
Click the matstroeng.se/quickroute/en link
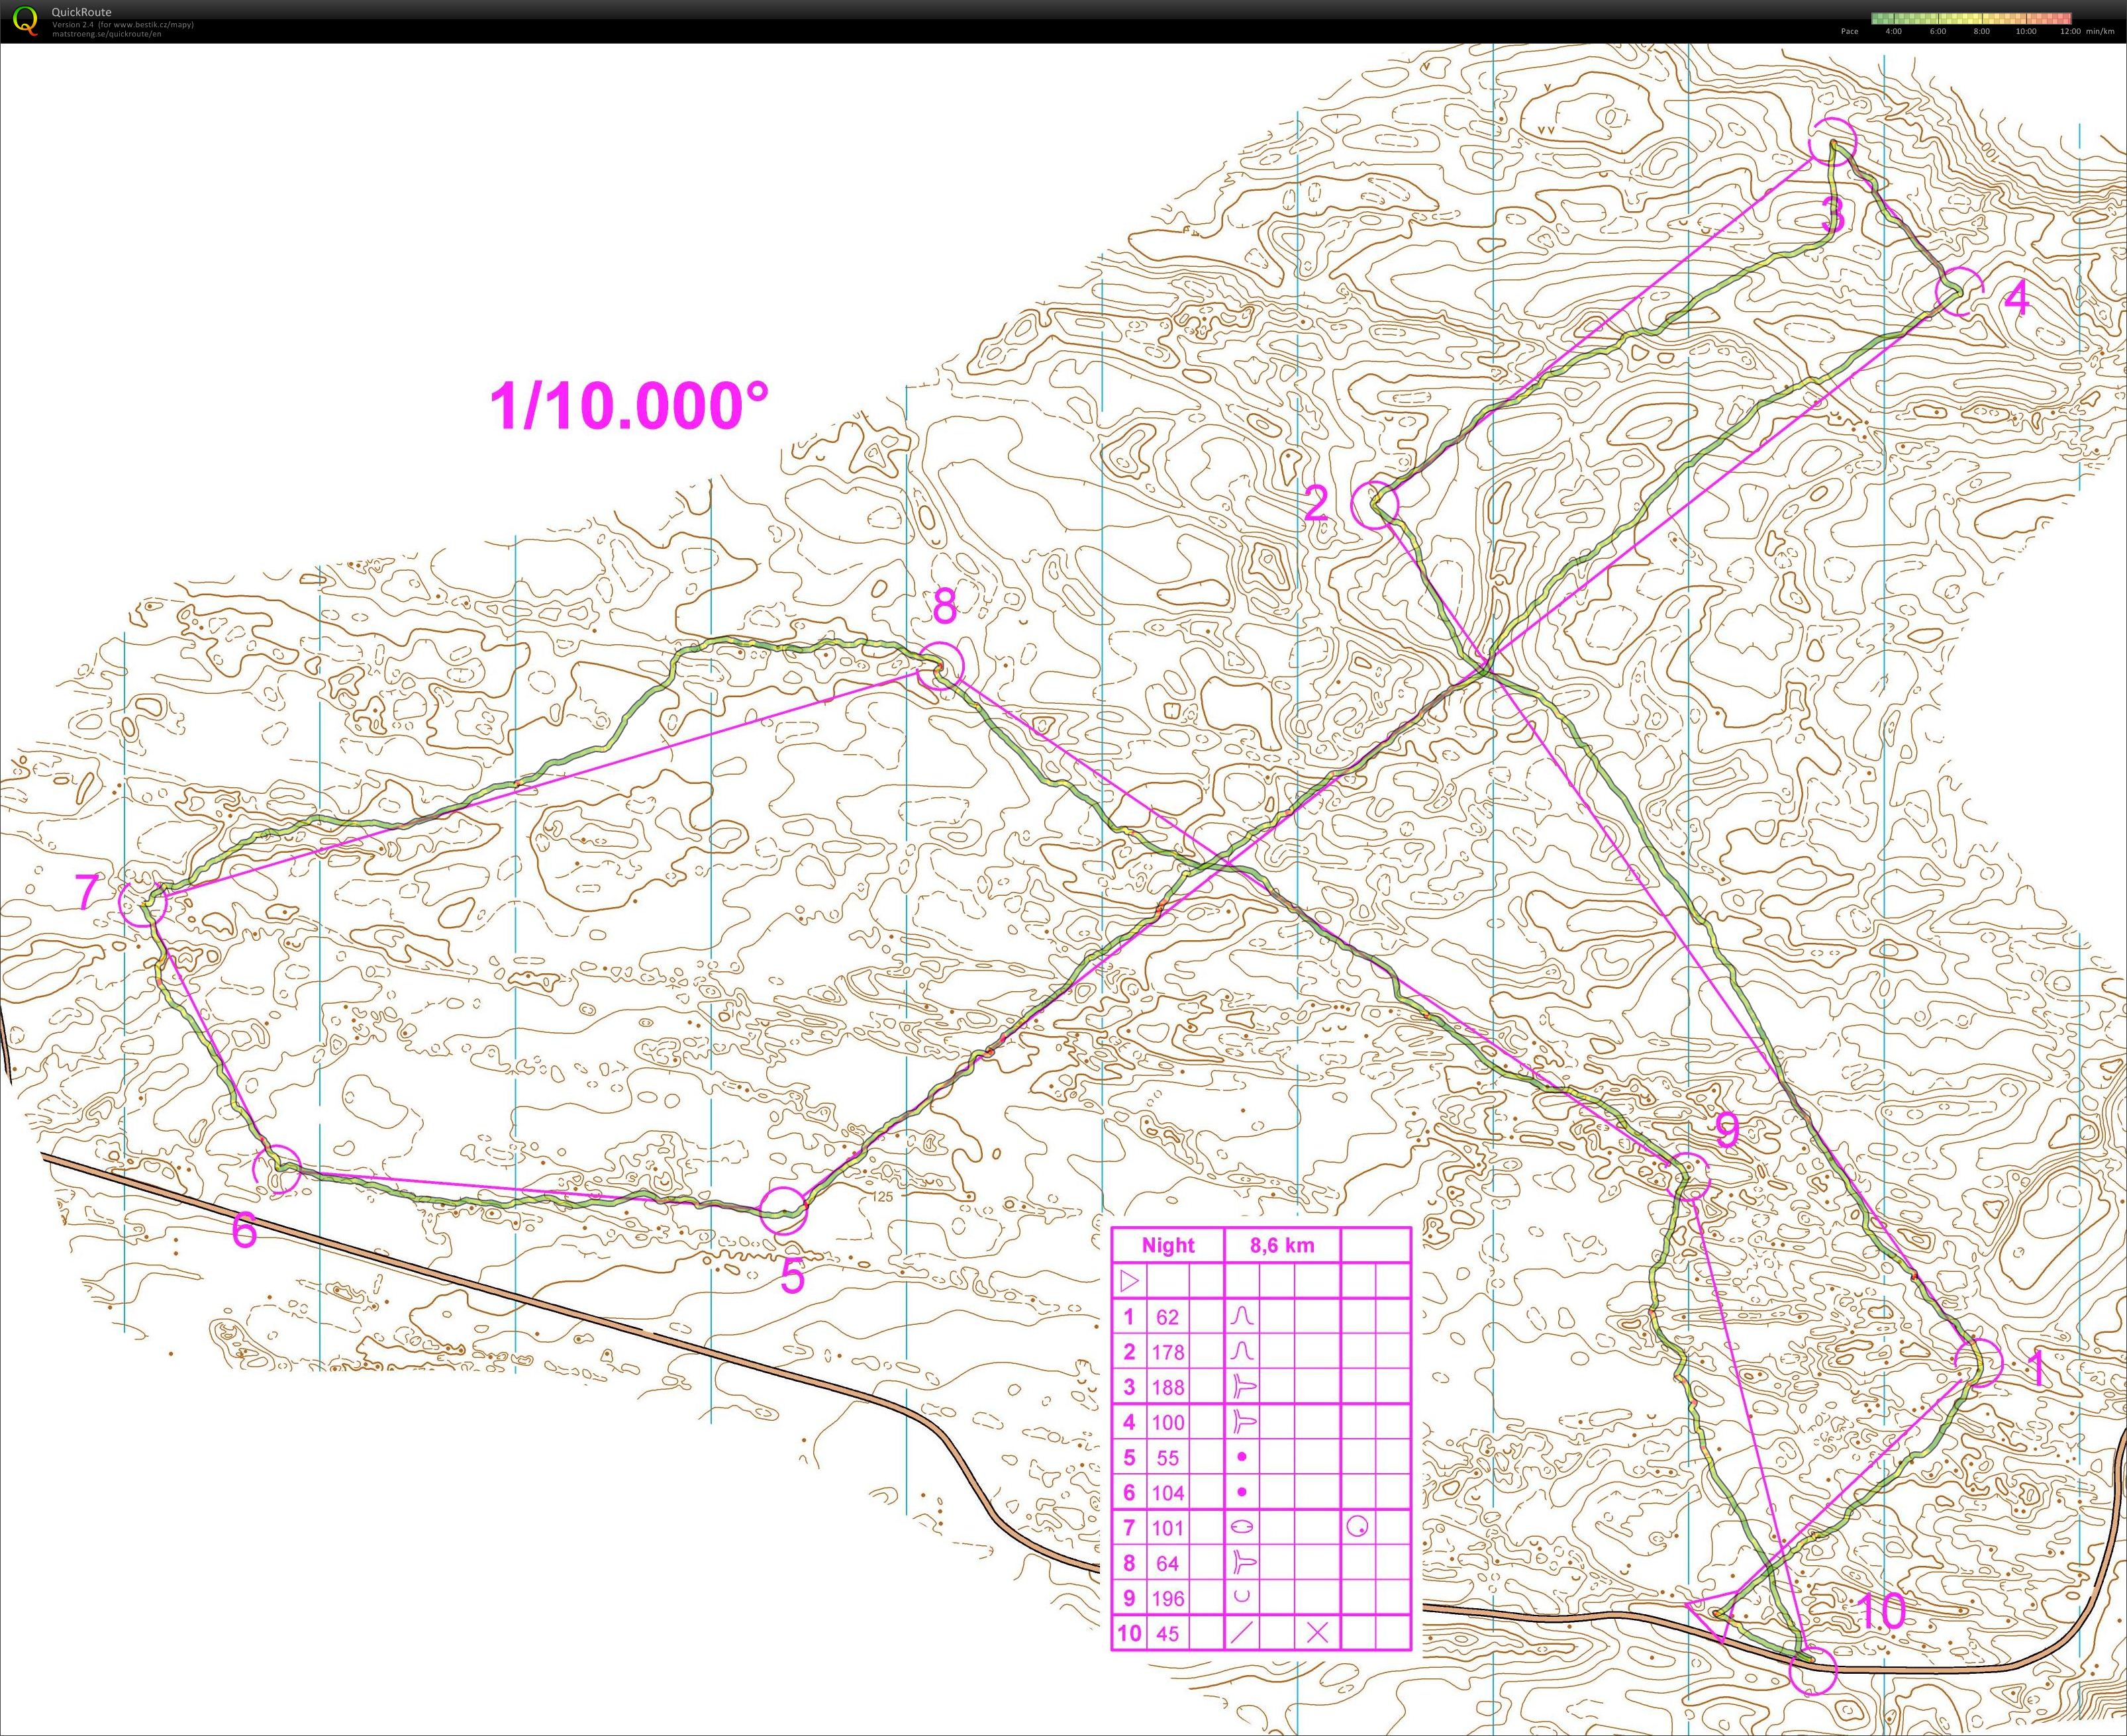pyautogui.click(x=106, y=34)
